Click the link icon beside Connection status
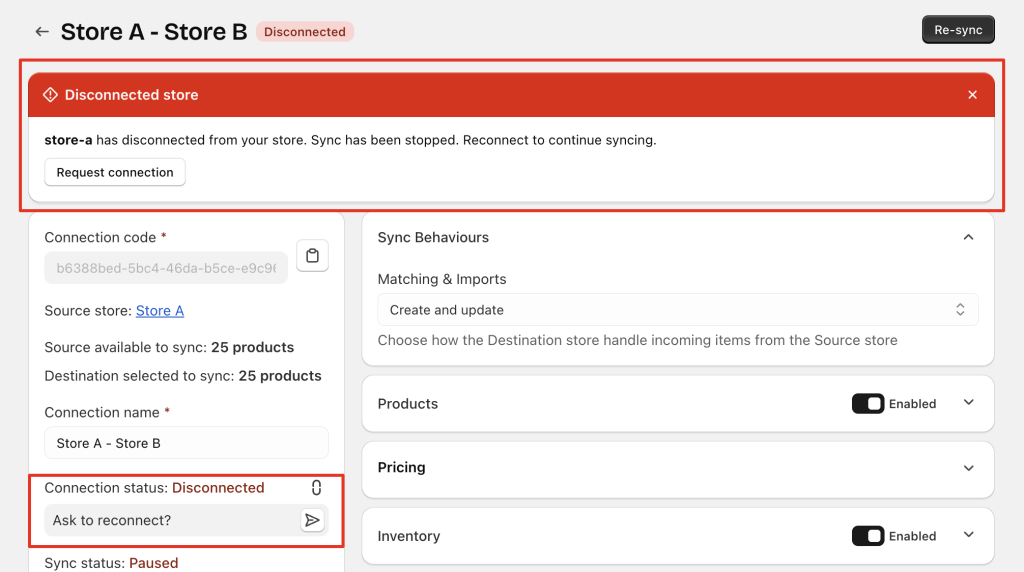1024x572 pixels. pyautogui.click(x=316, y=488)
